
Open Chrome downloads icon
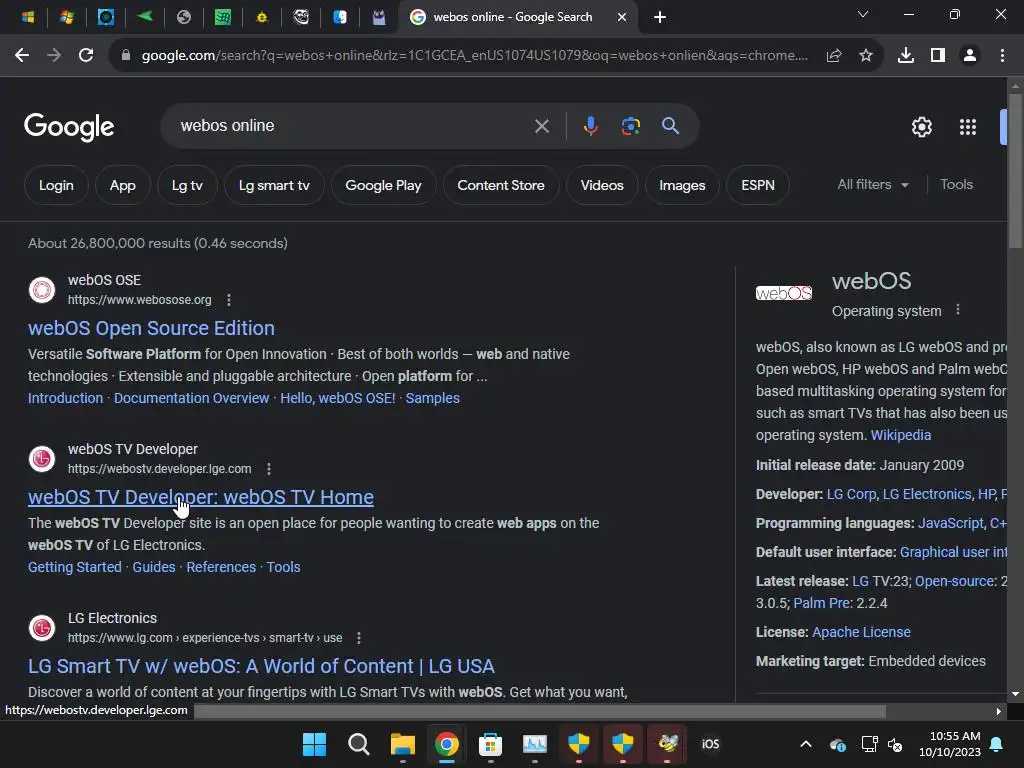(x=906, y=56)
